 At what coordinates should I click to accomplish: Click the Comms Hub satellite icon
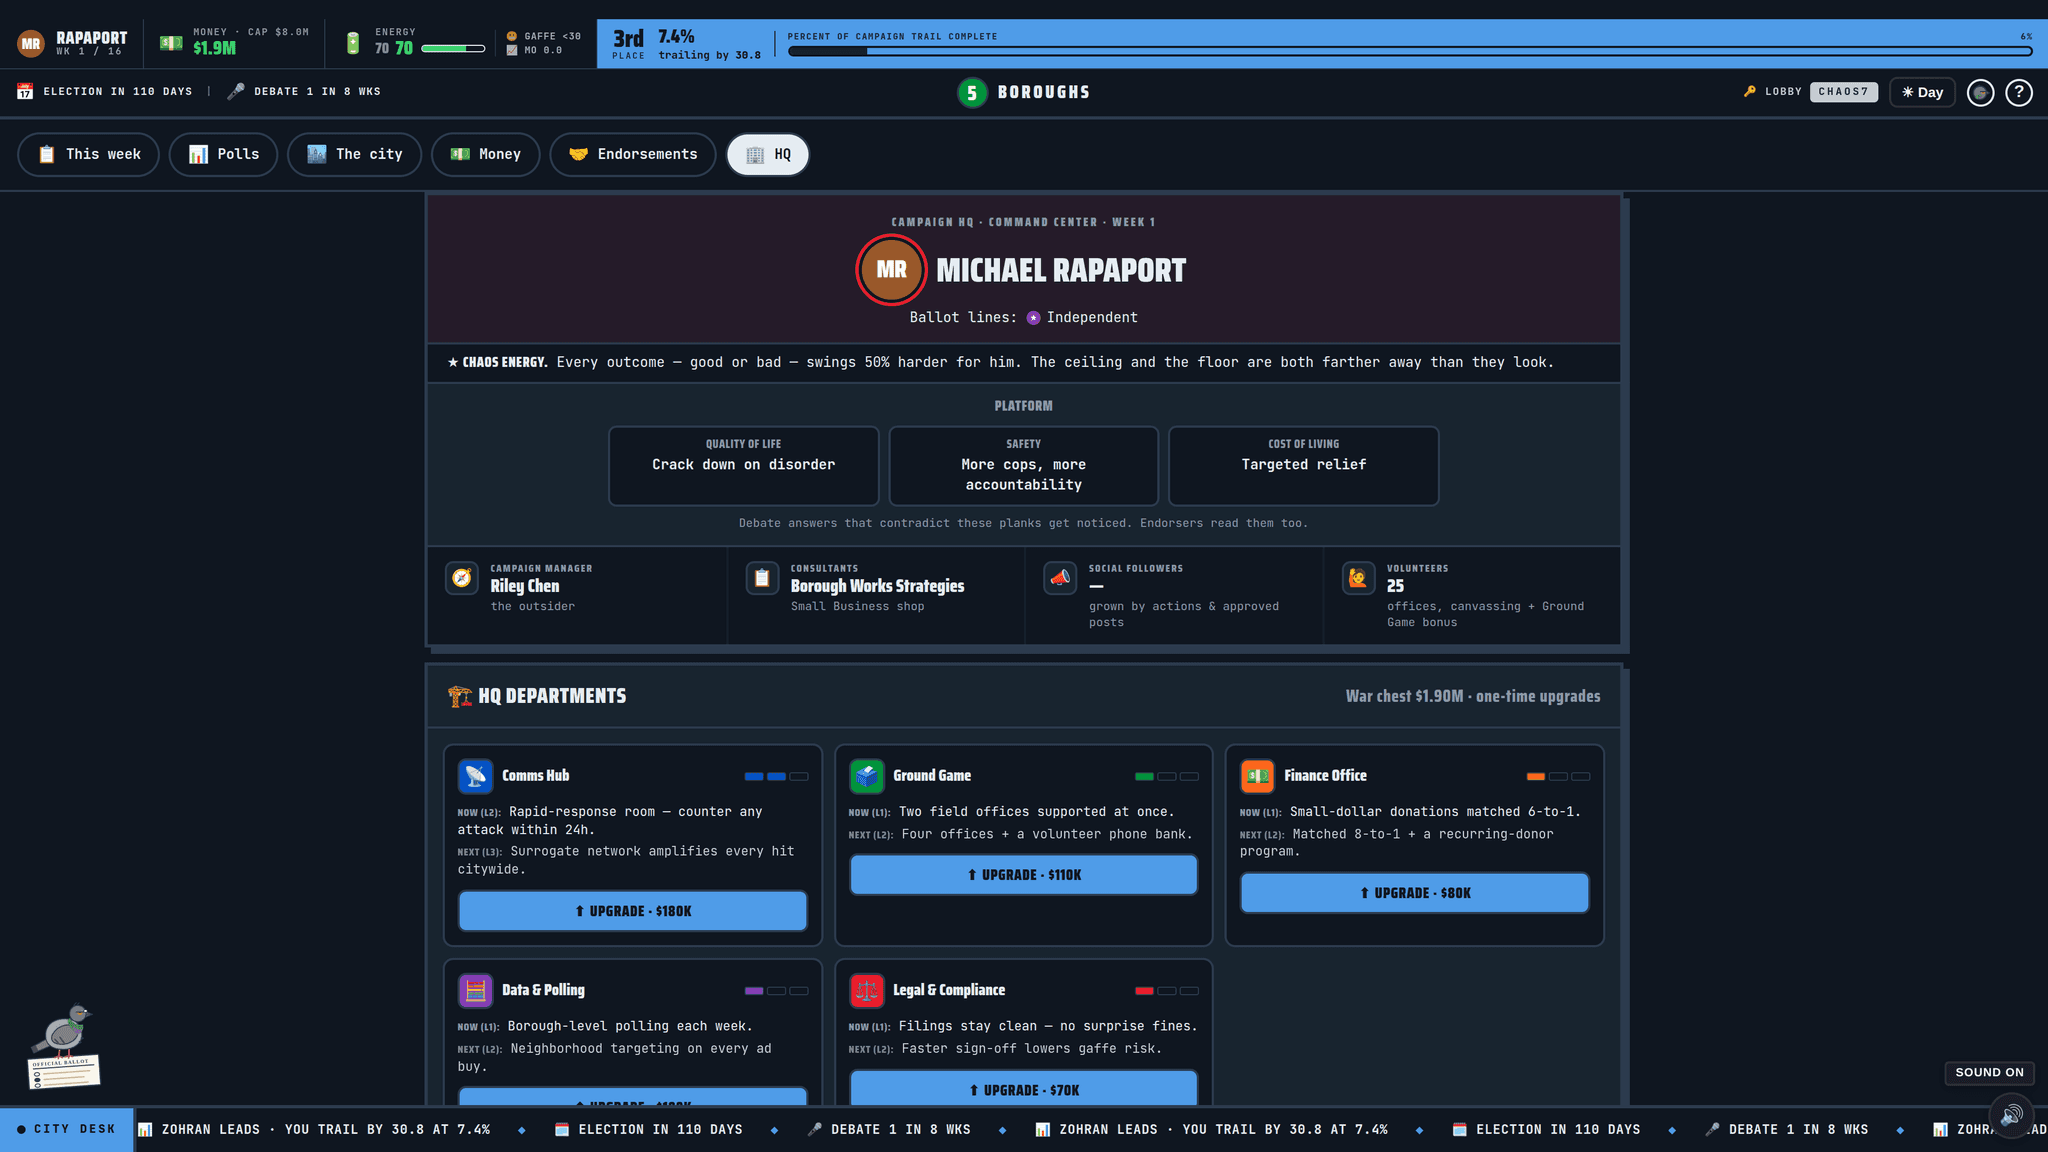(x=475, y=776)
